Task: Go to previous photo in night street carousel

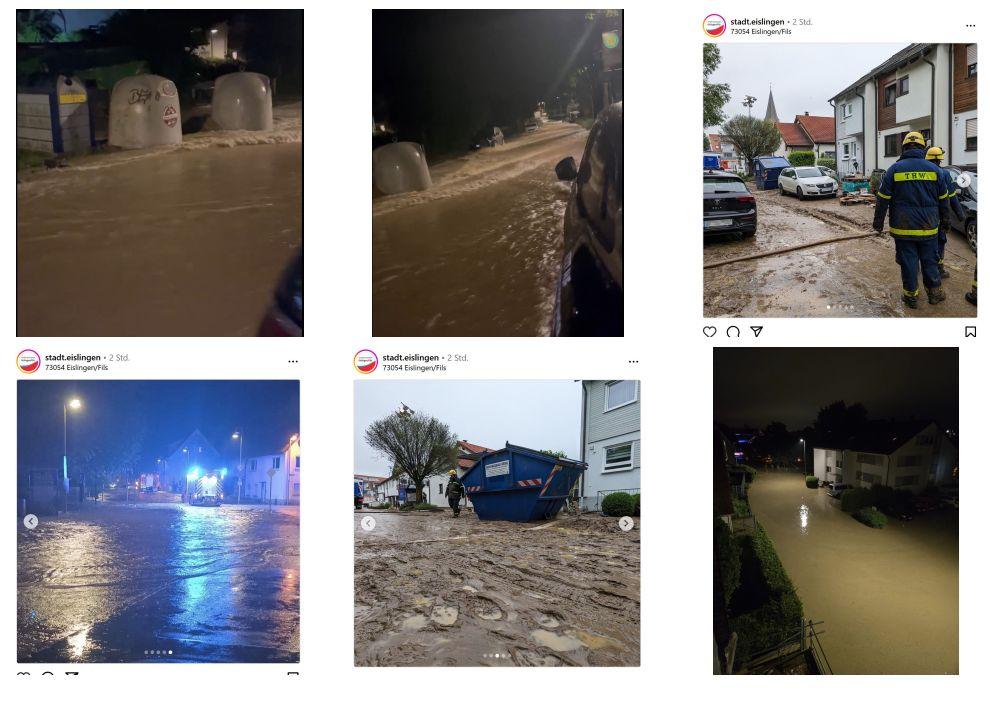Action: 31,521
